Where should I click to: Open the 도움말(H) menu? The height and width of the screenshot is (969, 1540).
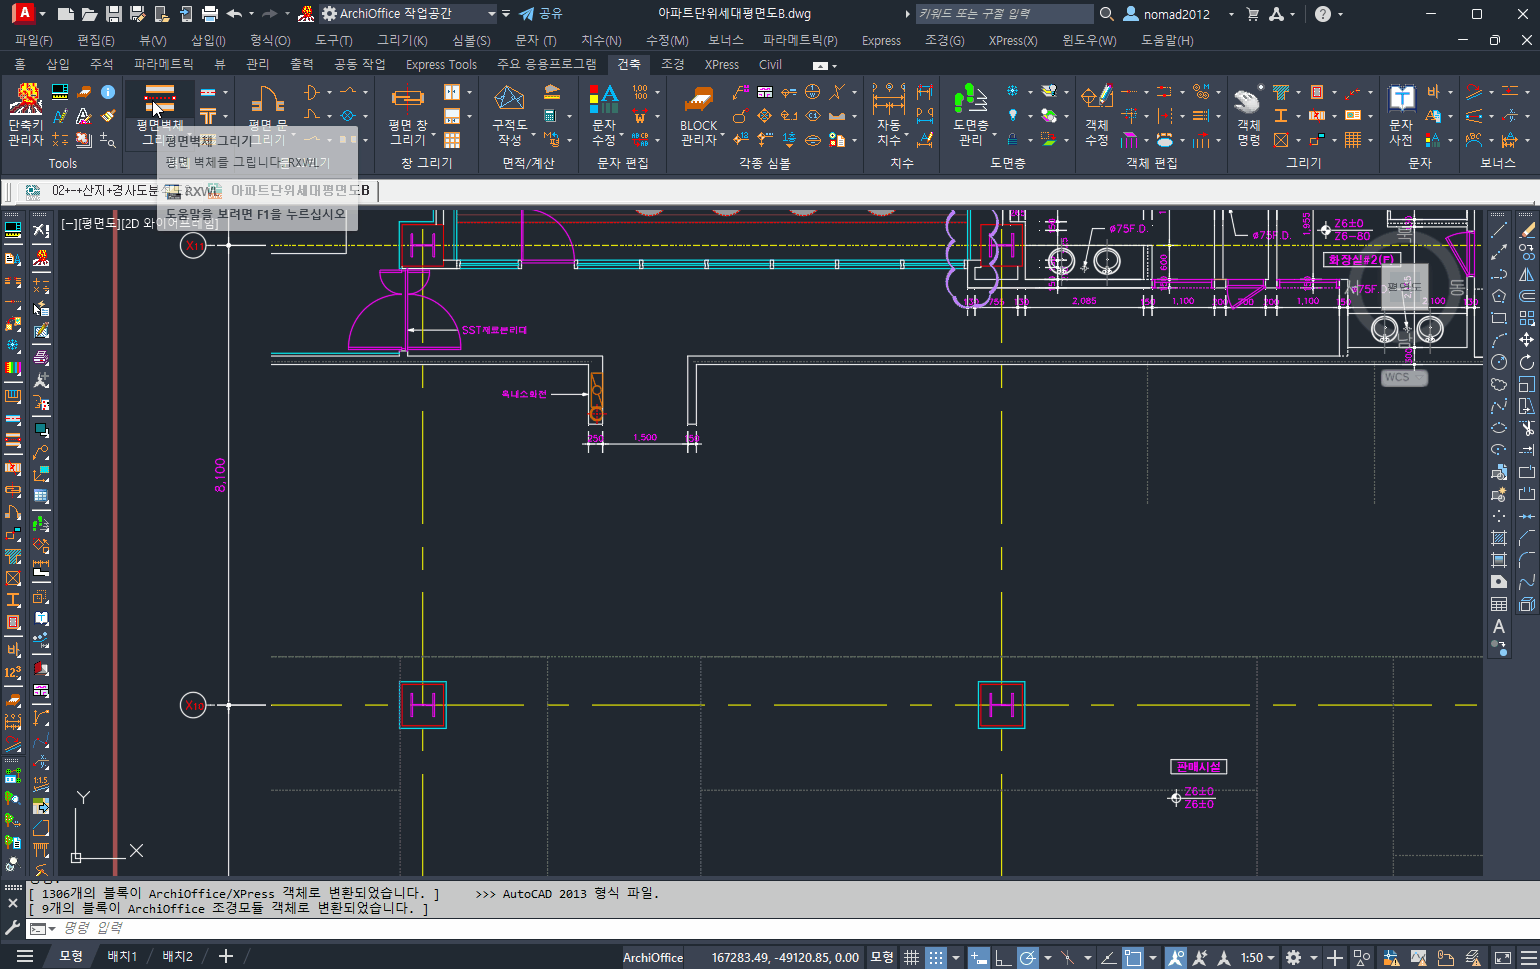pyautogui.click(x=1167, y=40)
